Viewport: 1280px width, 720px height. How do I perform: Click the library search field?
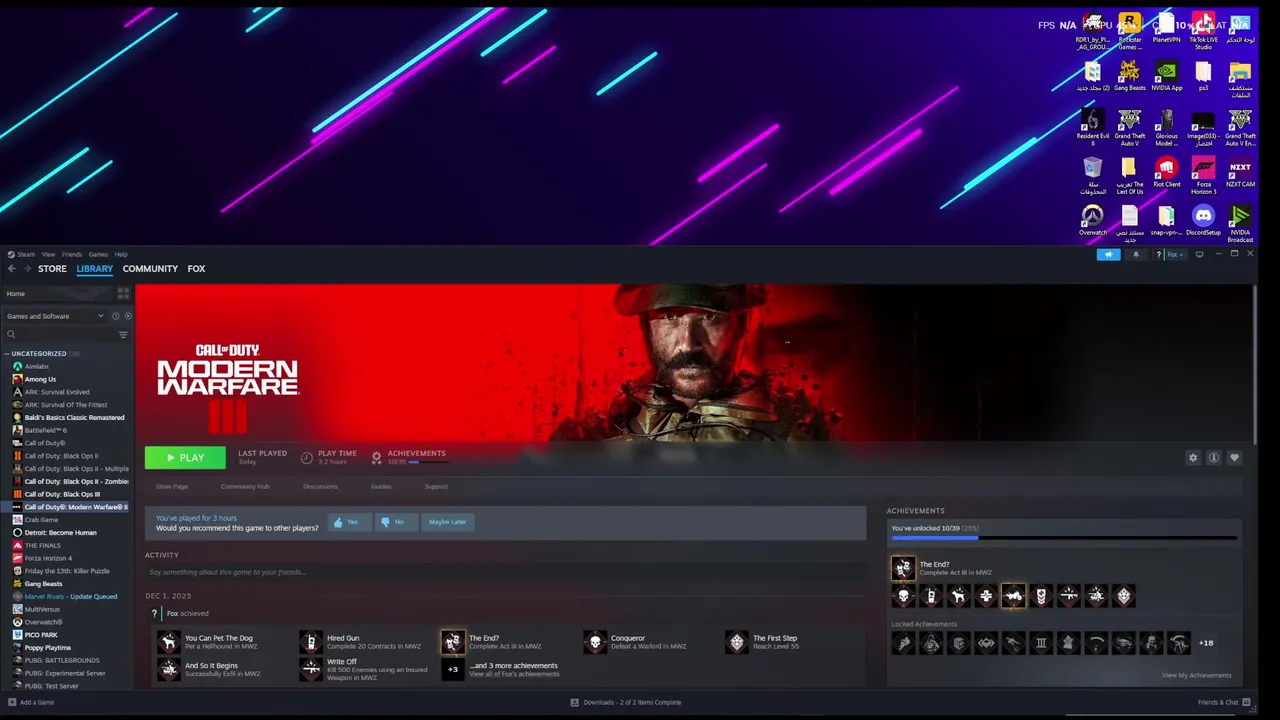coord(58,335)
